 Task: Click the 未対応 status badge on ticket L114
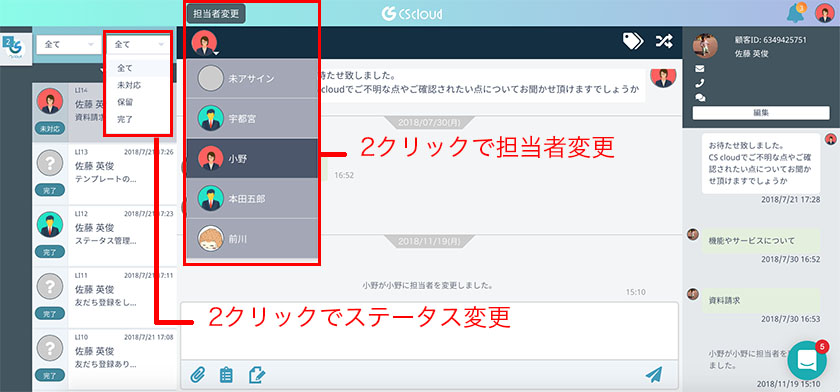click(50, 129)
